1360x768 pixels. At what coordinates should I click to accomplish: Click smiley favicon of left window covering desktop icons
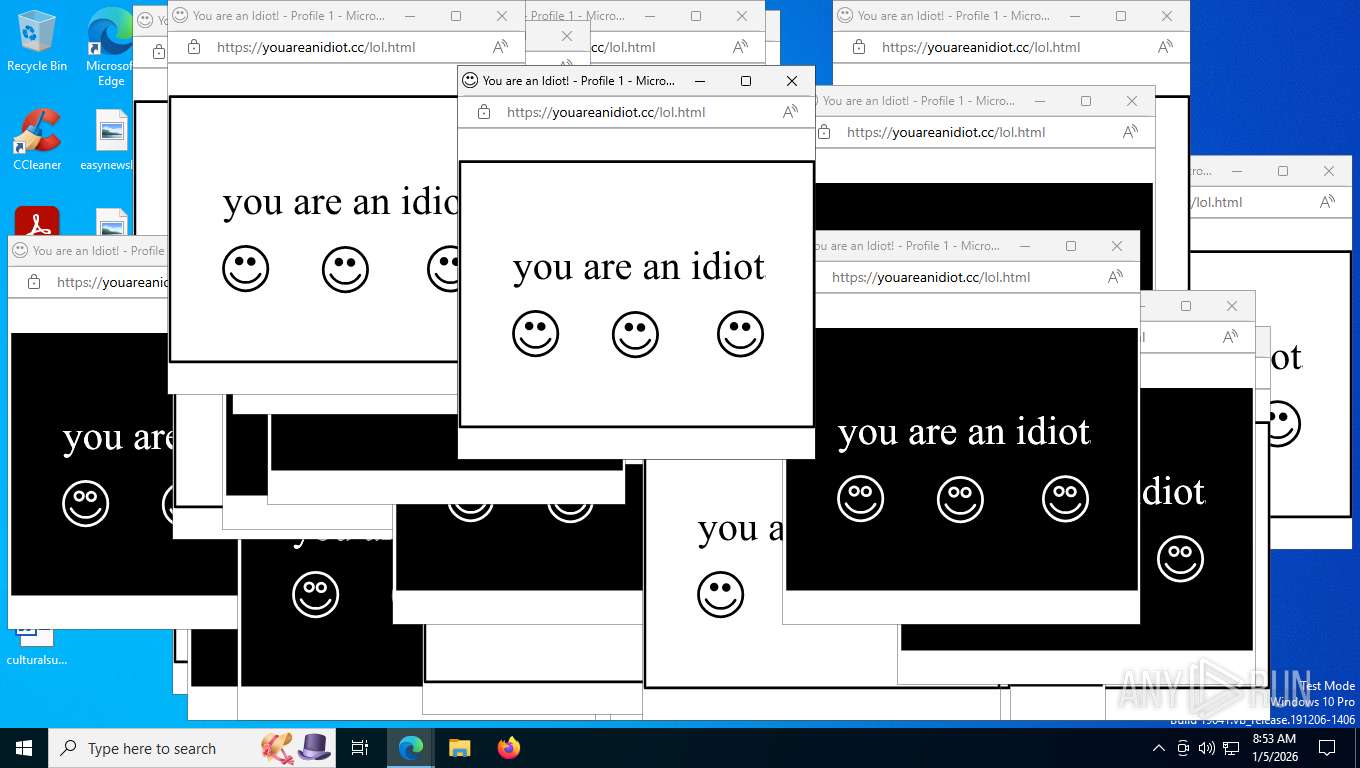tap(20, 251)
